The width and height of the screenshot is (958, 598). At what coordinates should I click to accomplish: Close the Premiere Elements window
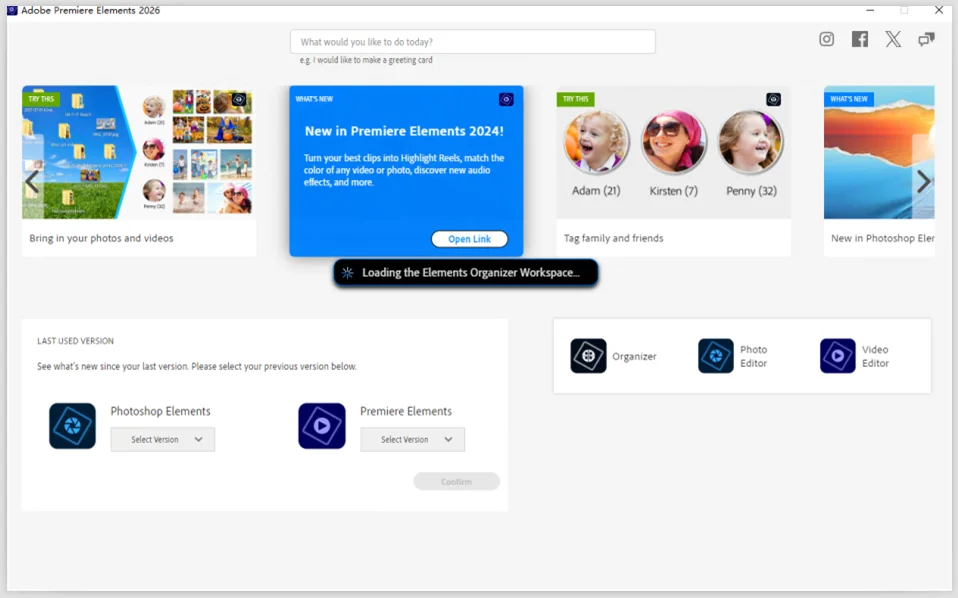(939, 10)
